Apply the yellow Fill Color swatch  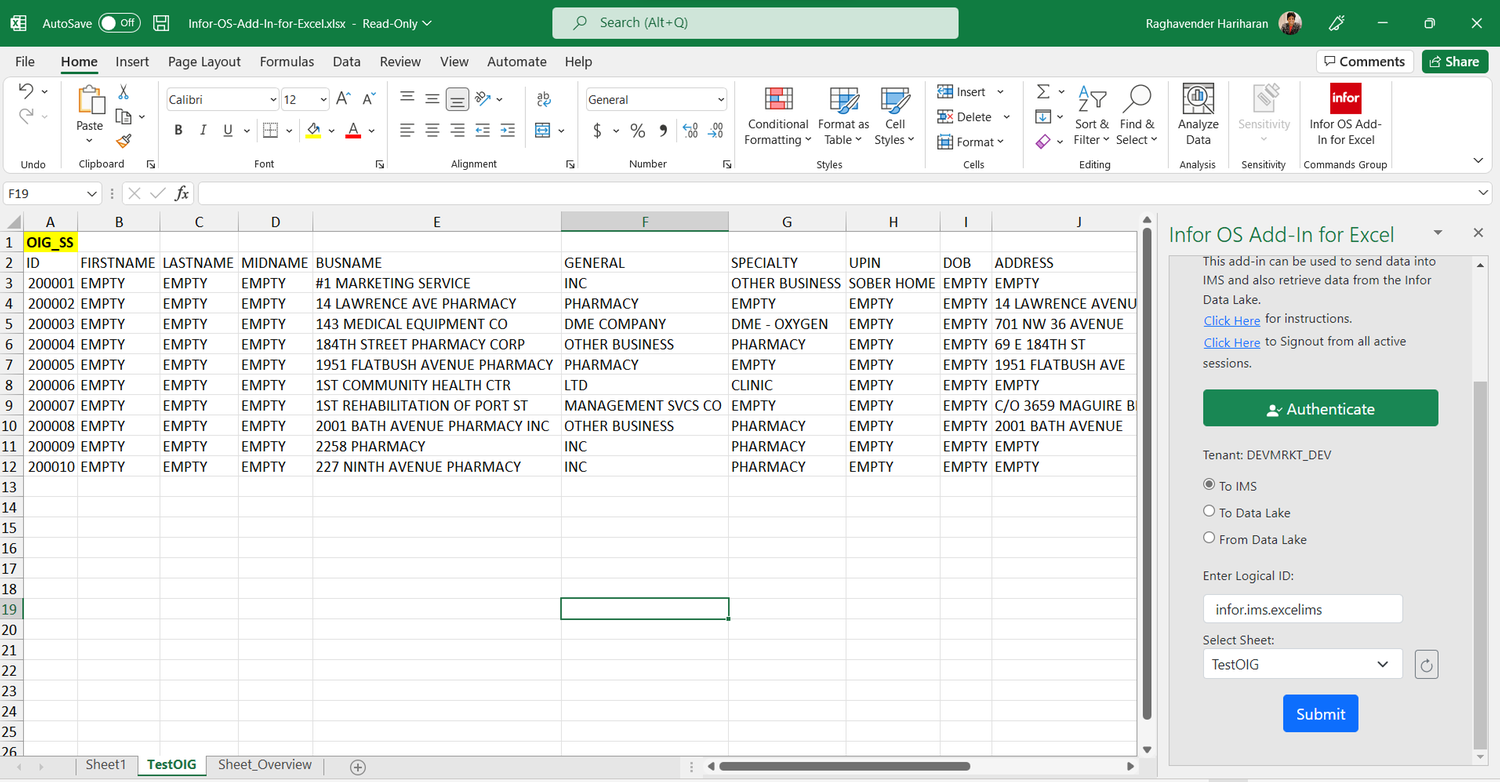[314, 131]
